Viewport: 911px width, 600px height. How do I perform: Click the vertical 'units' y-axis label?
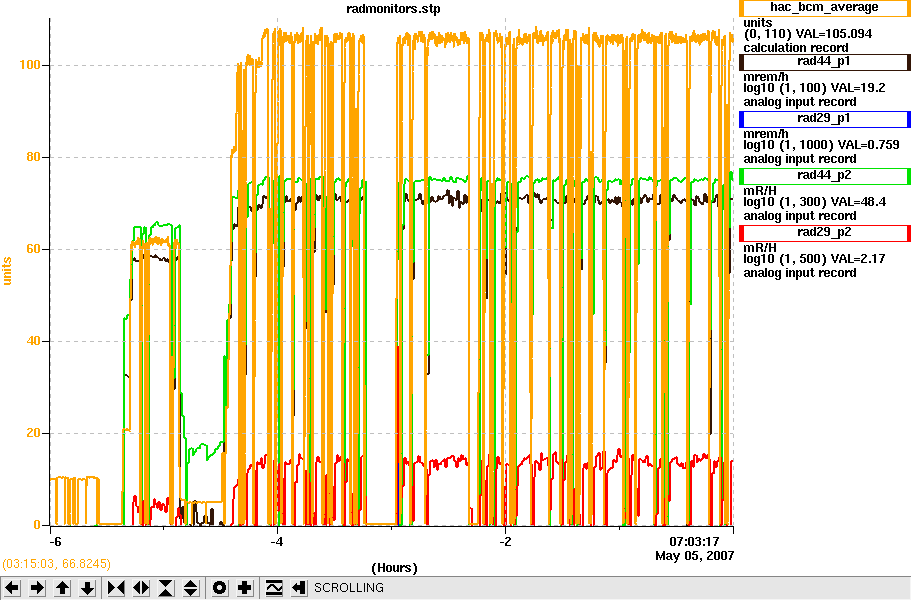[7, 271]
